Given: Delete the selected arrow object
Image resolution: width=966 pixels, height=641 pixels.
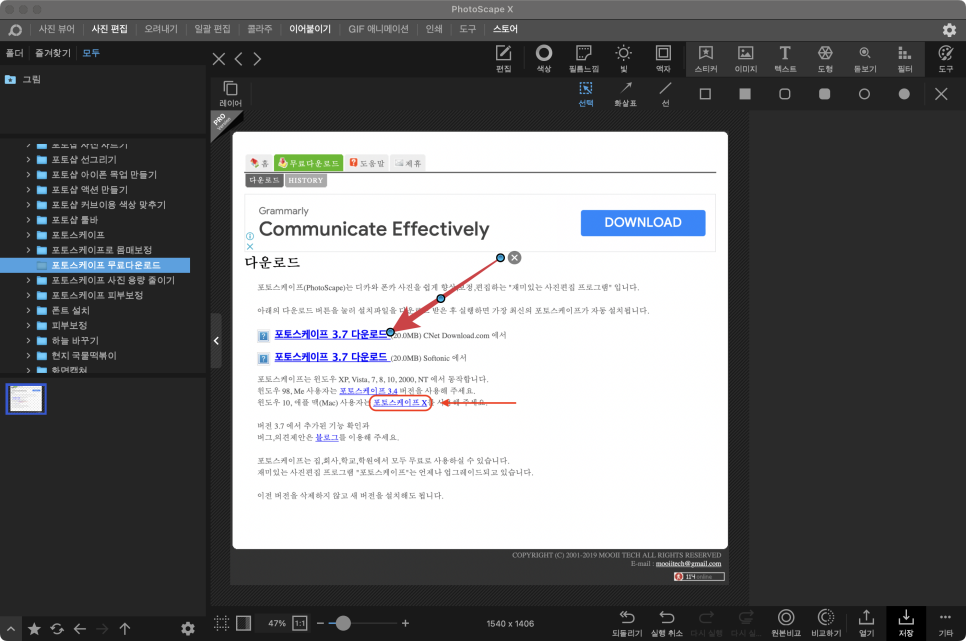Looking at the screenshot, I should (514, 258).
